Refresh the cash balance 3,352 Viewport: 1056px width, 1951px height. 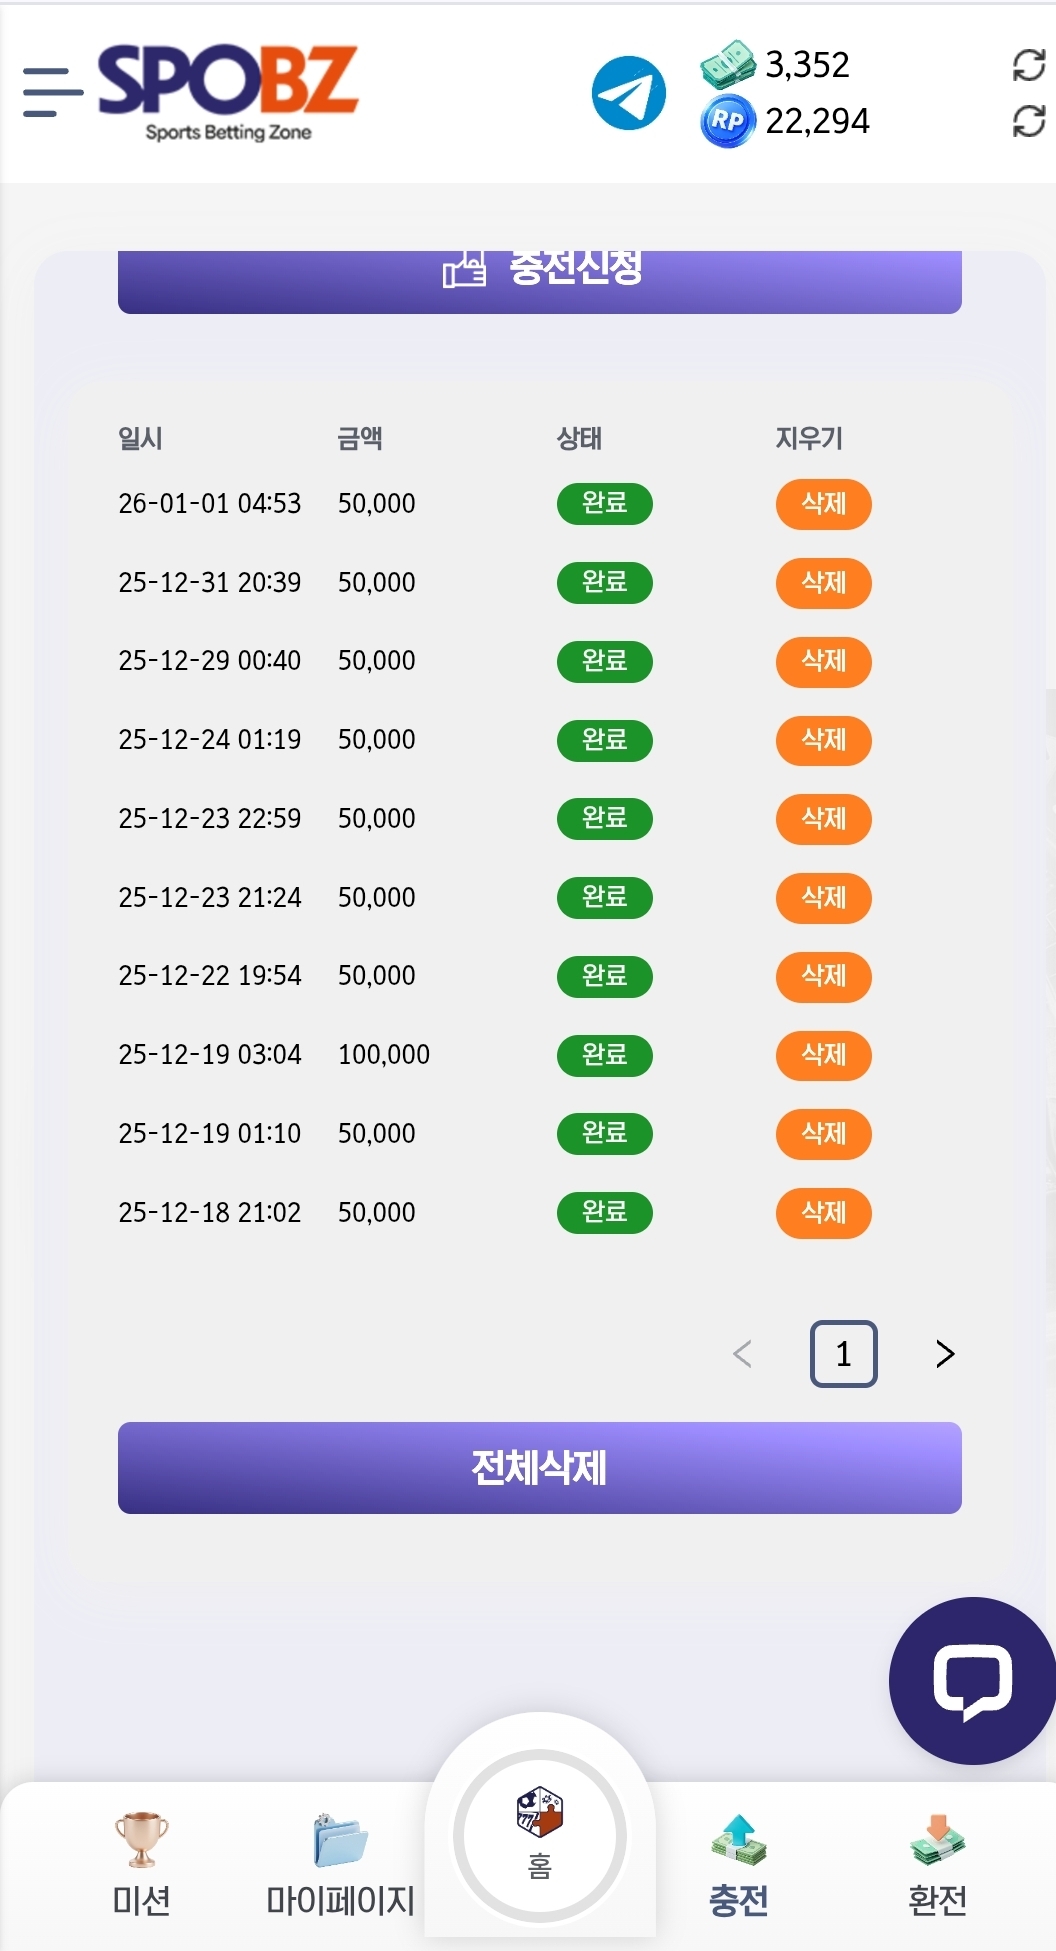(1028, 65)
